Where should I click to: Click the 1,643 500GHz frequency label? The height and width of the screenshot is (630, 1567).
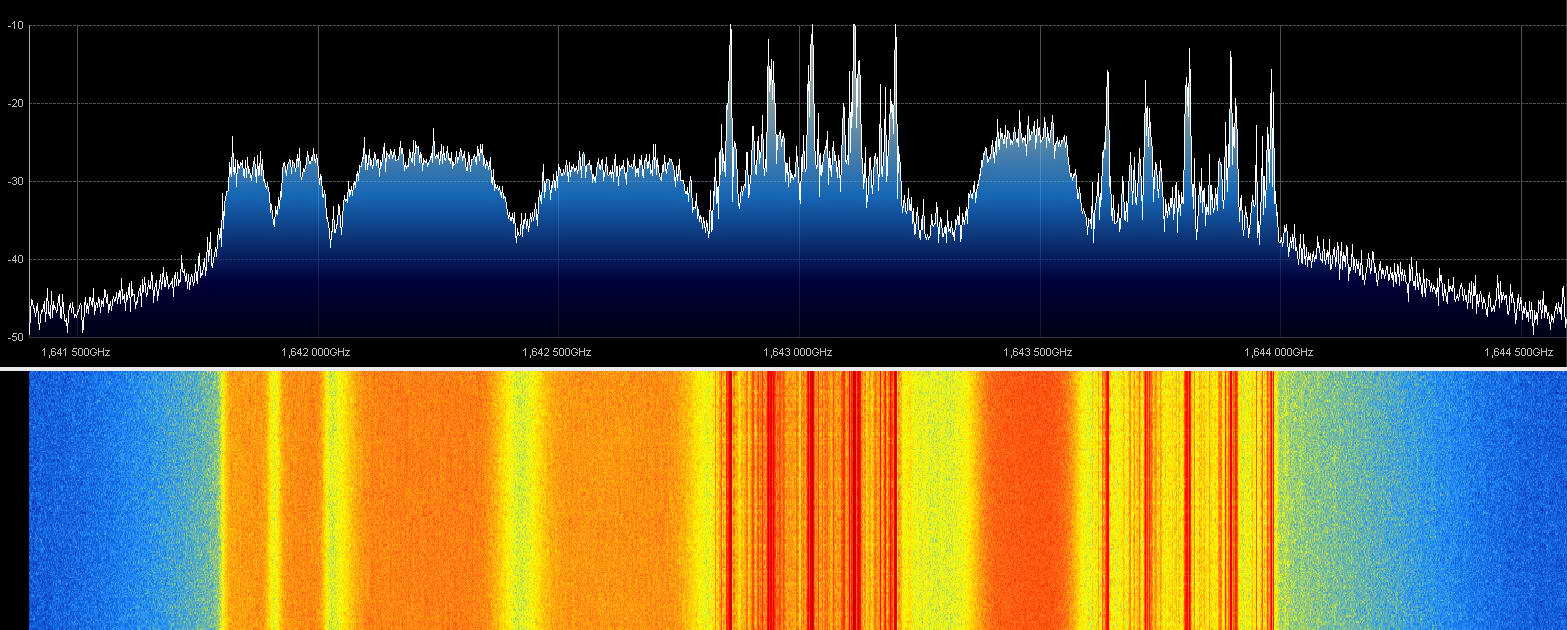coord(1038,352)
